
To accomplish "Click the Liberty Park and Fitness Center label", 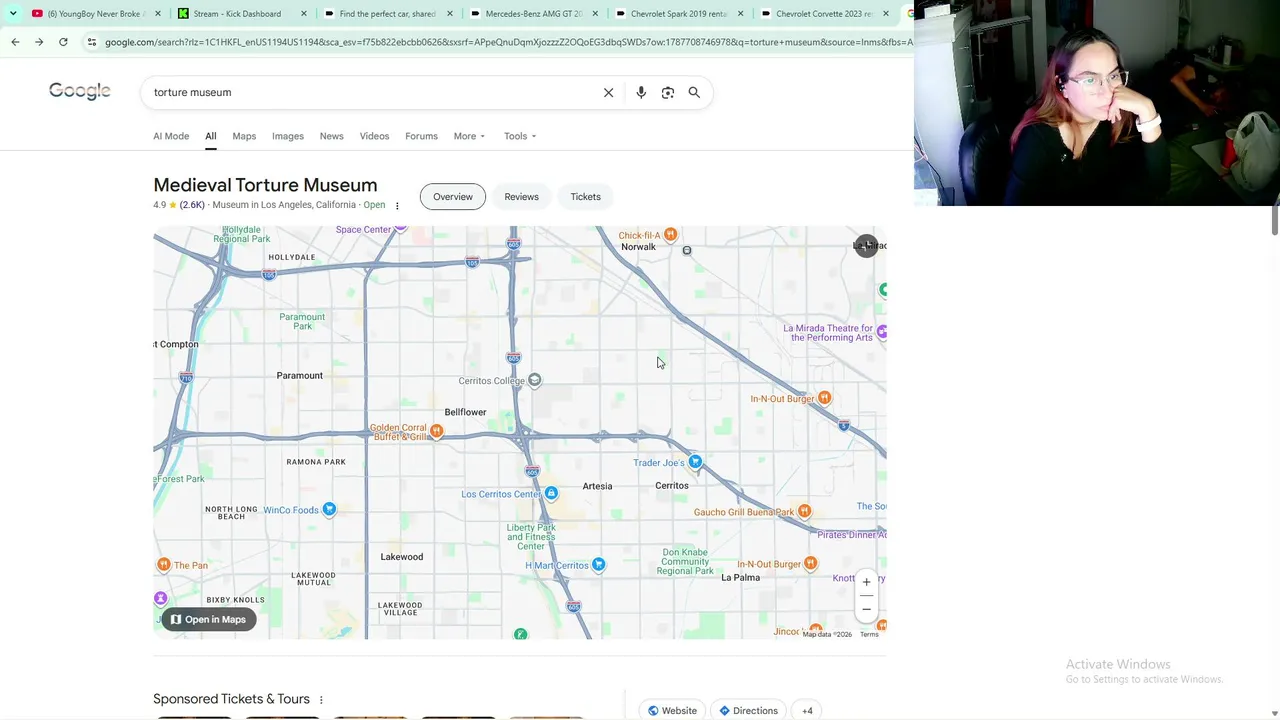I will pyautogui.click(x=531, y=537).
